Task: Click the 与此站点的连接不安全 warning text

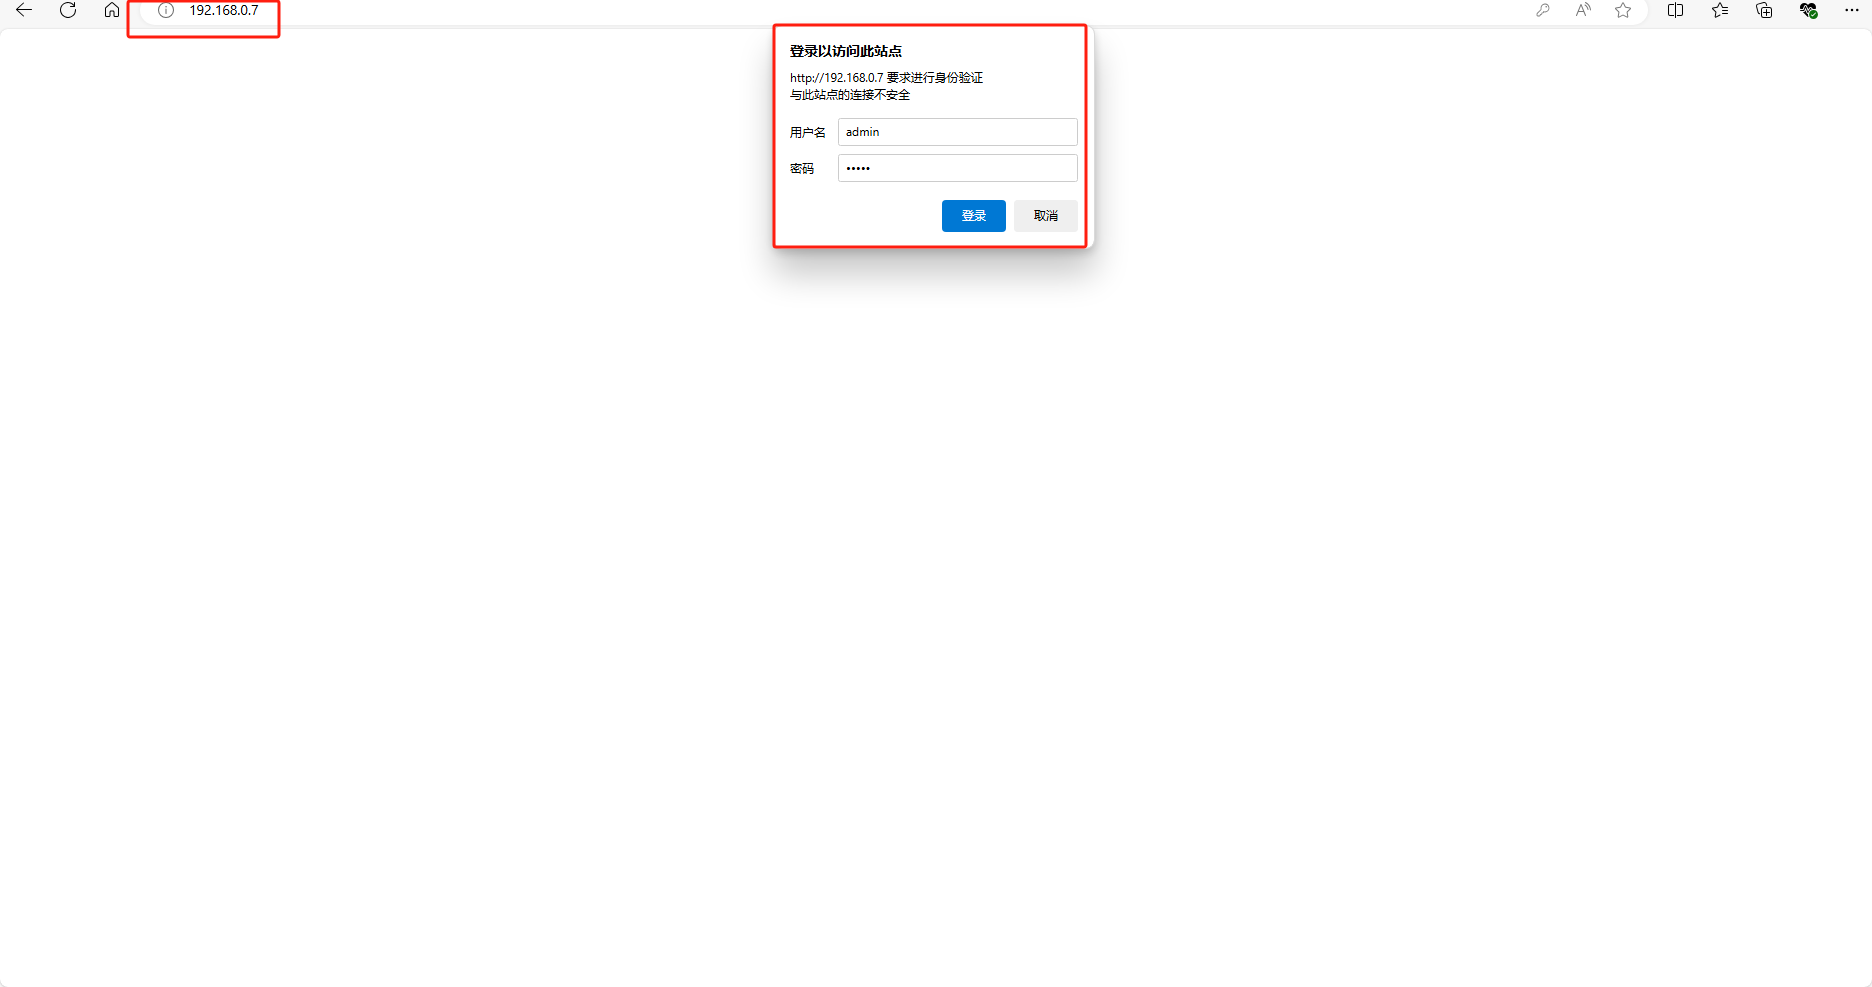Action: [850, 95]
